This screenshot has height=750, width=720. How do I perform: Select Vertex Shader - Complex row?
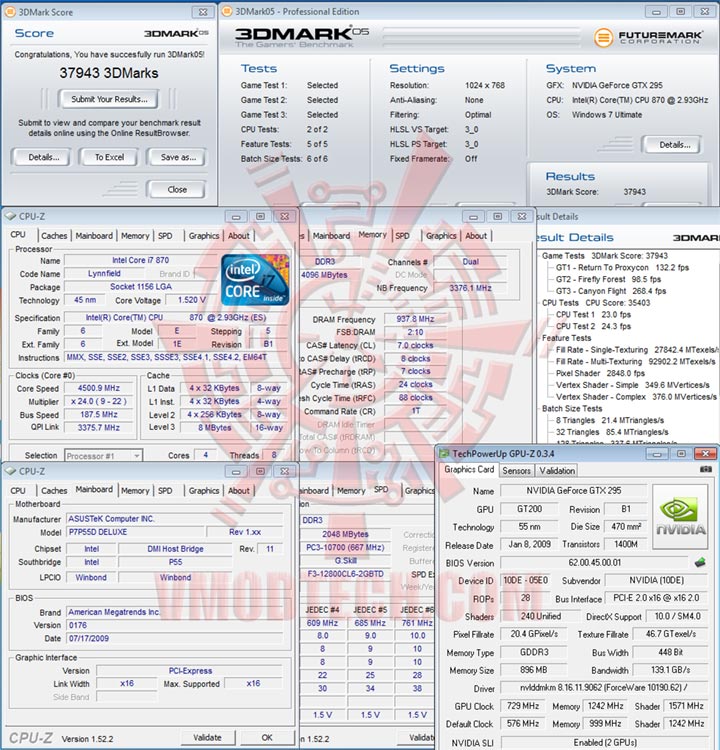[636, 397]
